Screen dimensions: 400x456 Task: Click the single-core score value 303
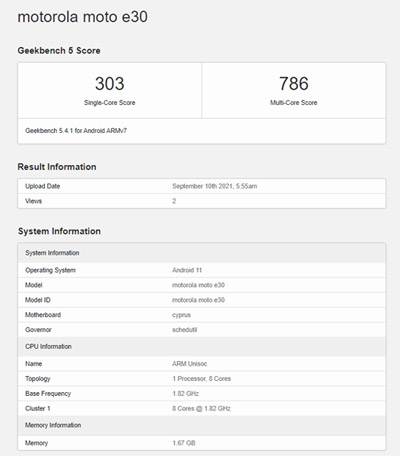pos(110,83)
